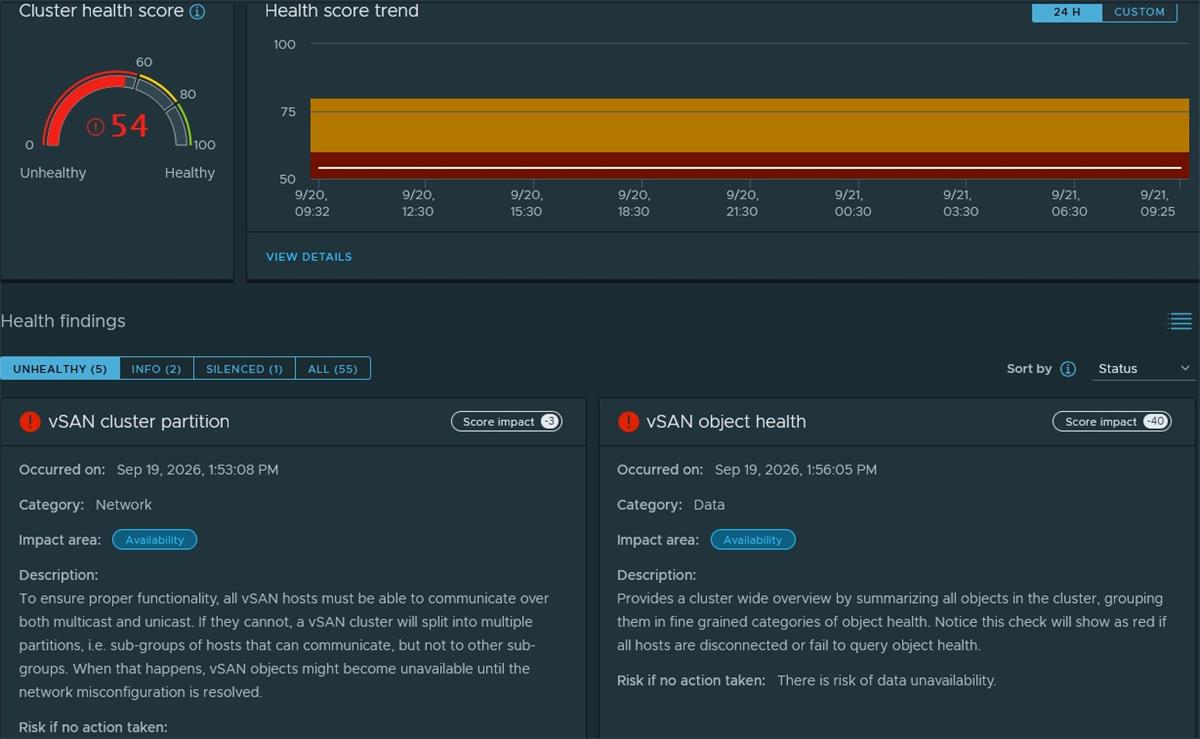Open the Sort by Status dropdown
Image resolution: width=1200 pixels, height=739 pixels.
1144,369
